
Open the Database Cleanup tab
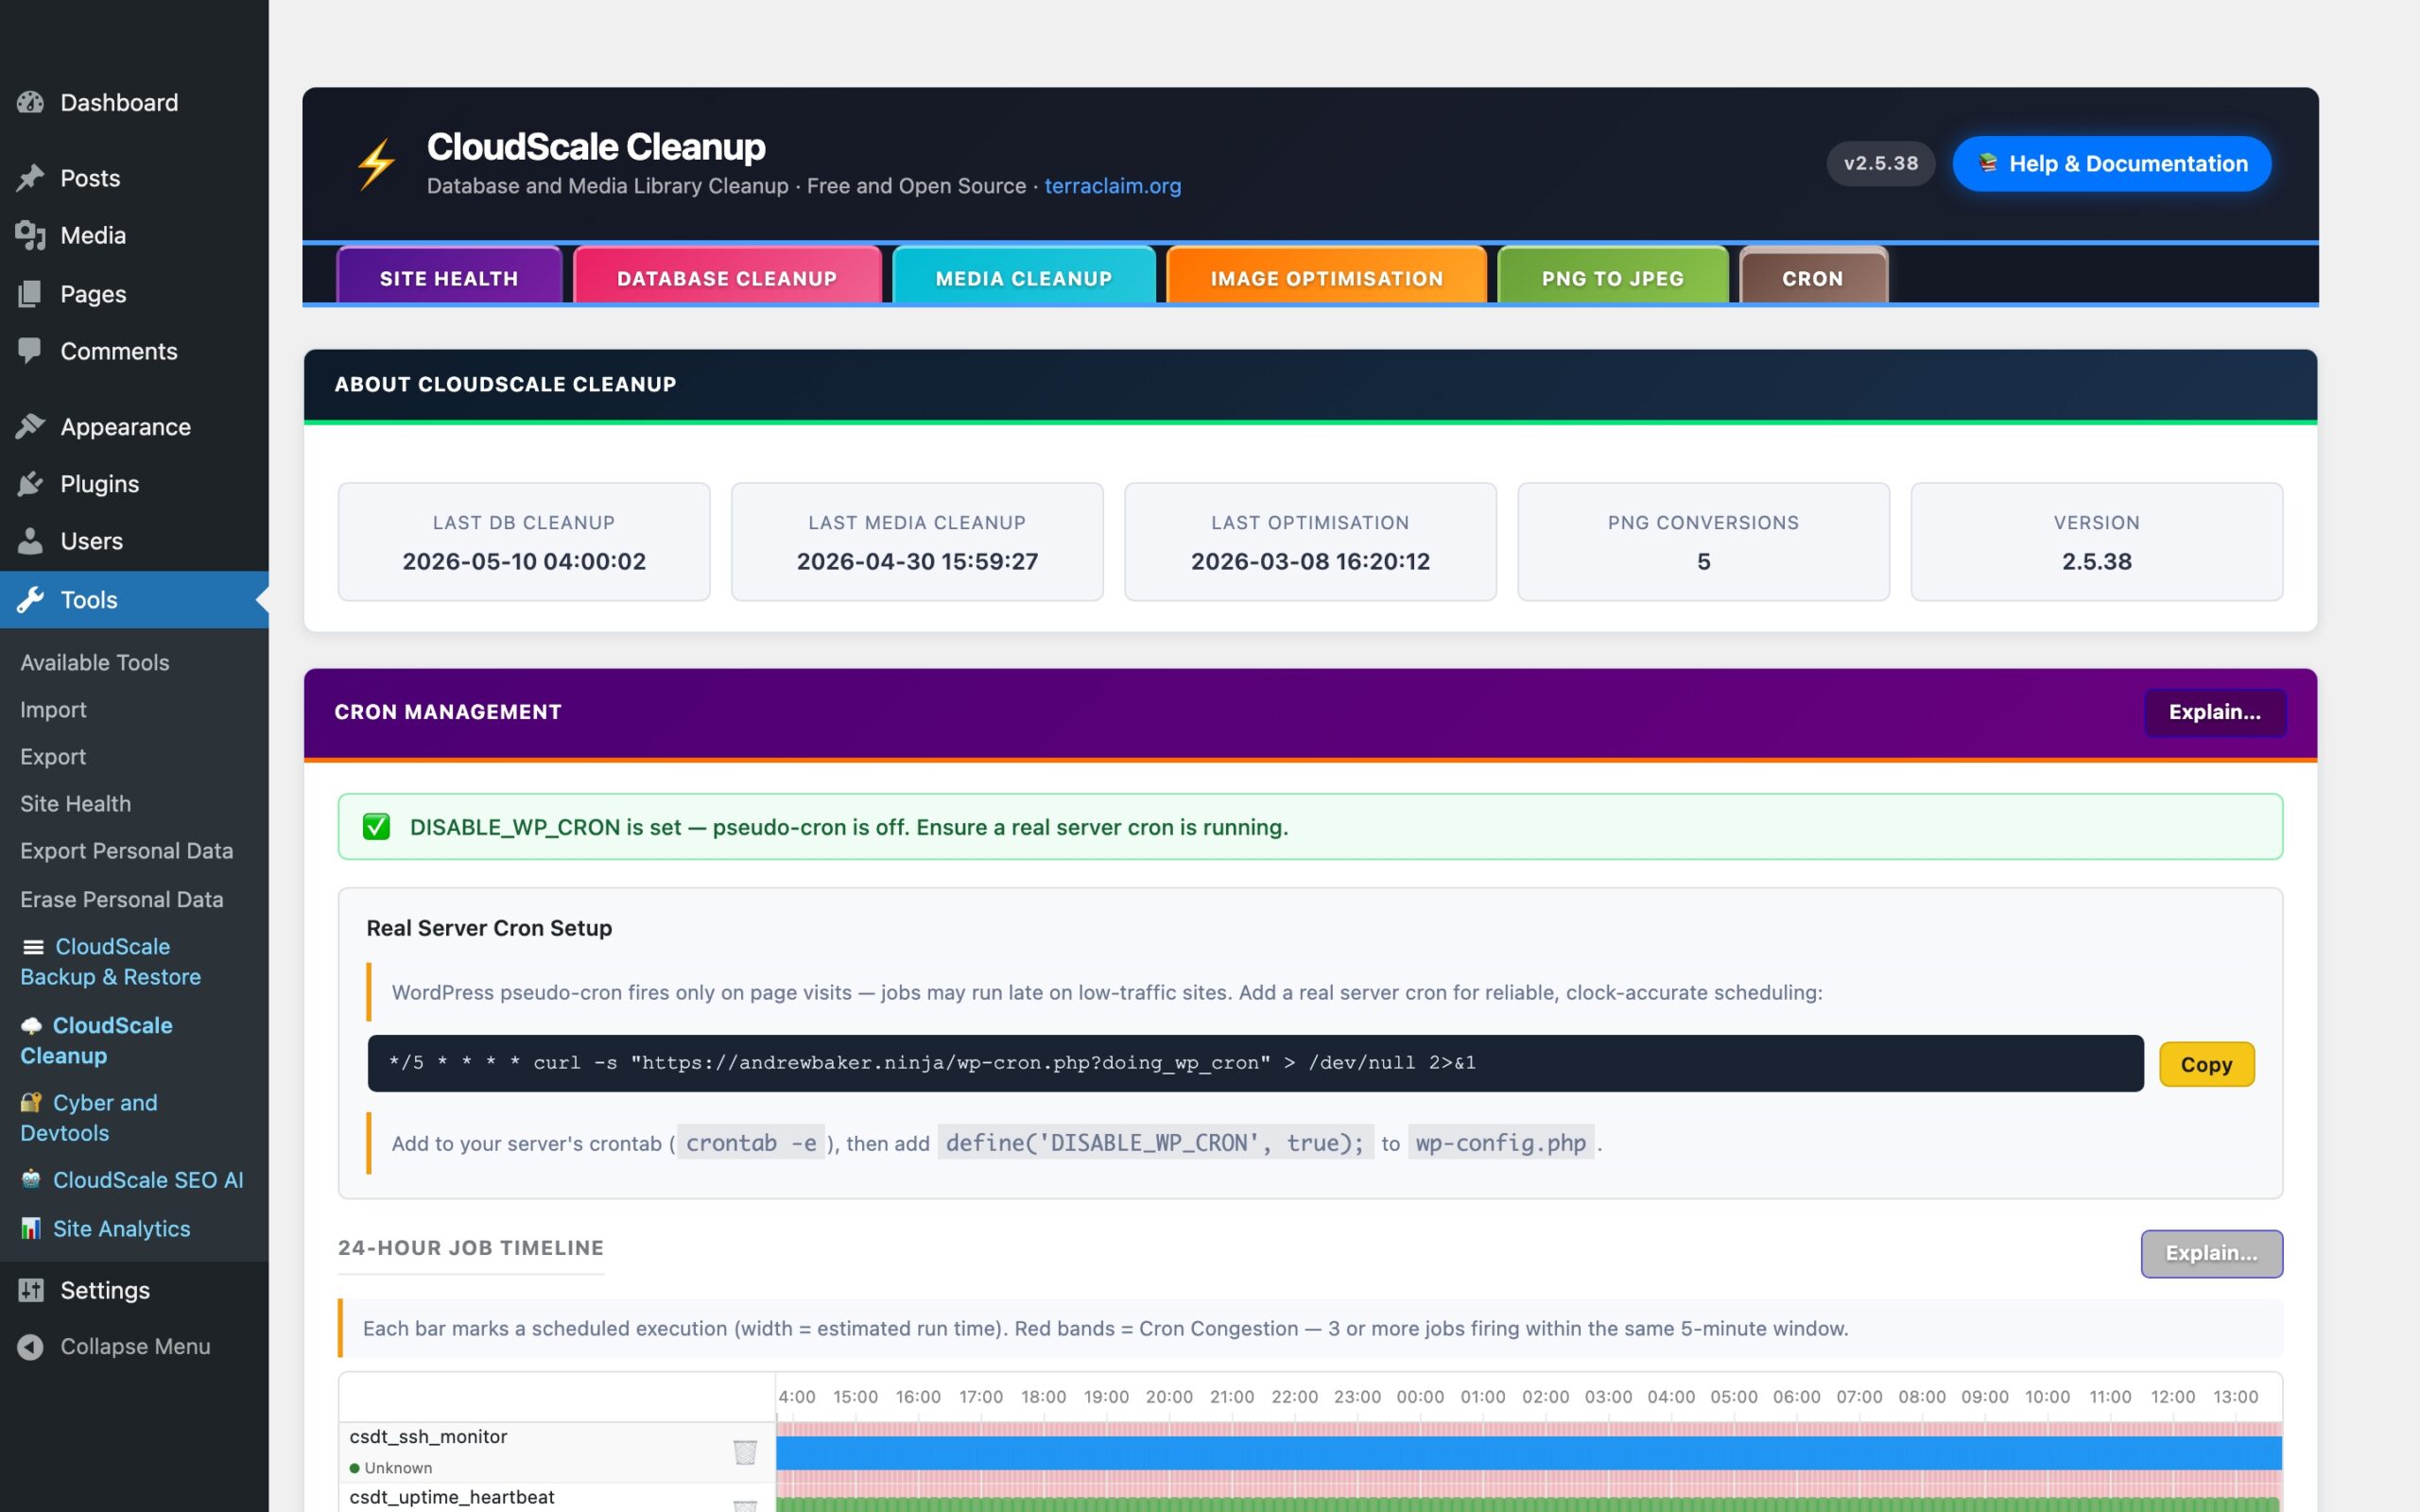[x=727, y=277]
